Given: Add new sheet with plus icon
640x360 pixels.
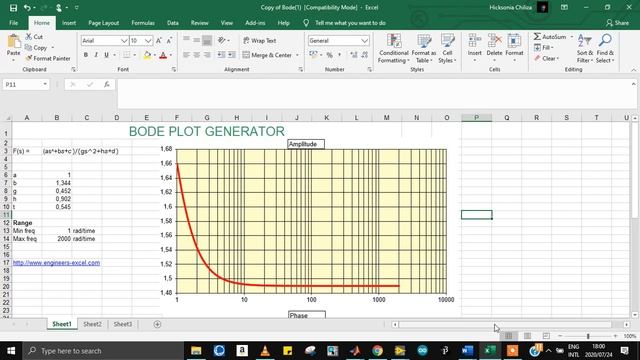Looking at the screenshot, I should tap(157, 324).
